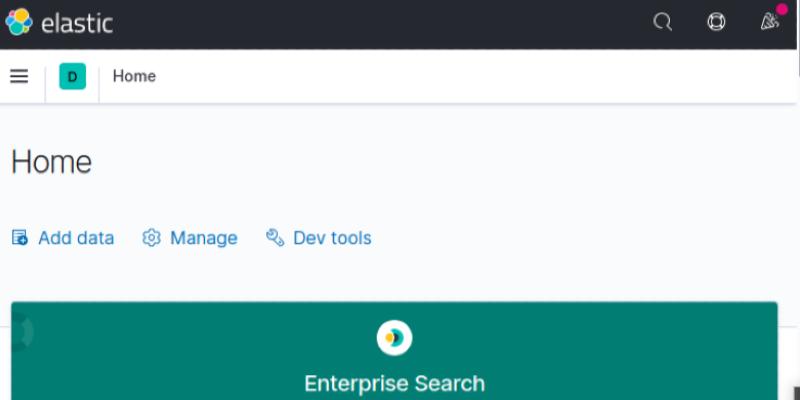This screenshot has width=800, height=400.
Task: Click the large Home page heading
Action: click(52, 162)
